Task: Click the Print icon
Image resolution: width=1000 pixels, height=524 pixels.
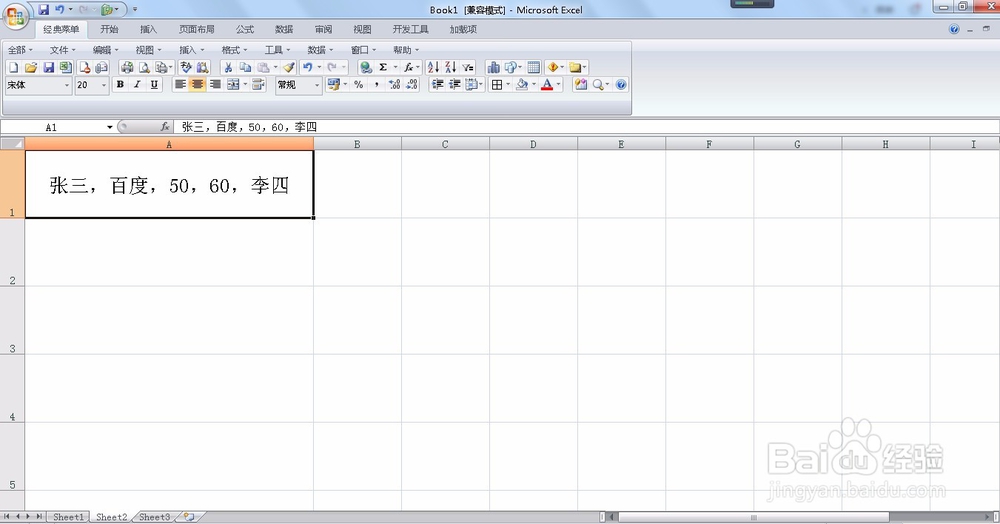Action: [x=127, y=67]
